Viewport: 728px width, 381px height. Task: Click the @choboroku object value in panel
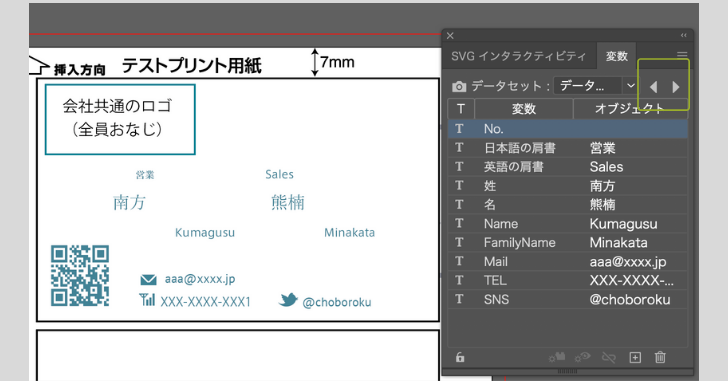630,300
